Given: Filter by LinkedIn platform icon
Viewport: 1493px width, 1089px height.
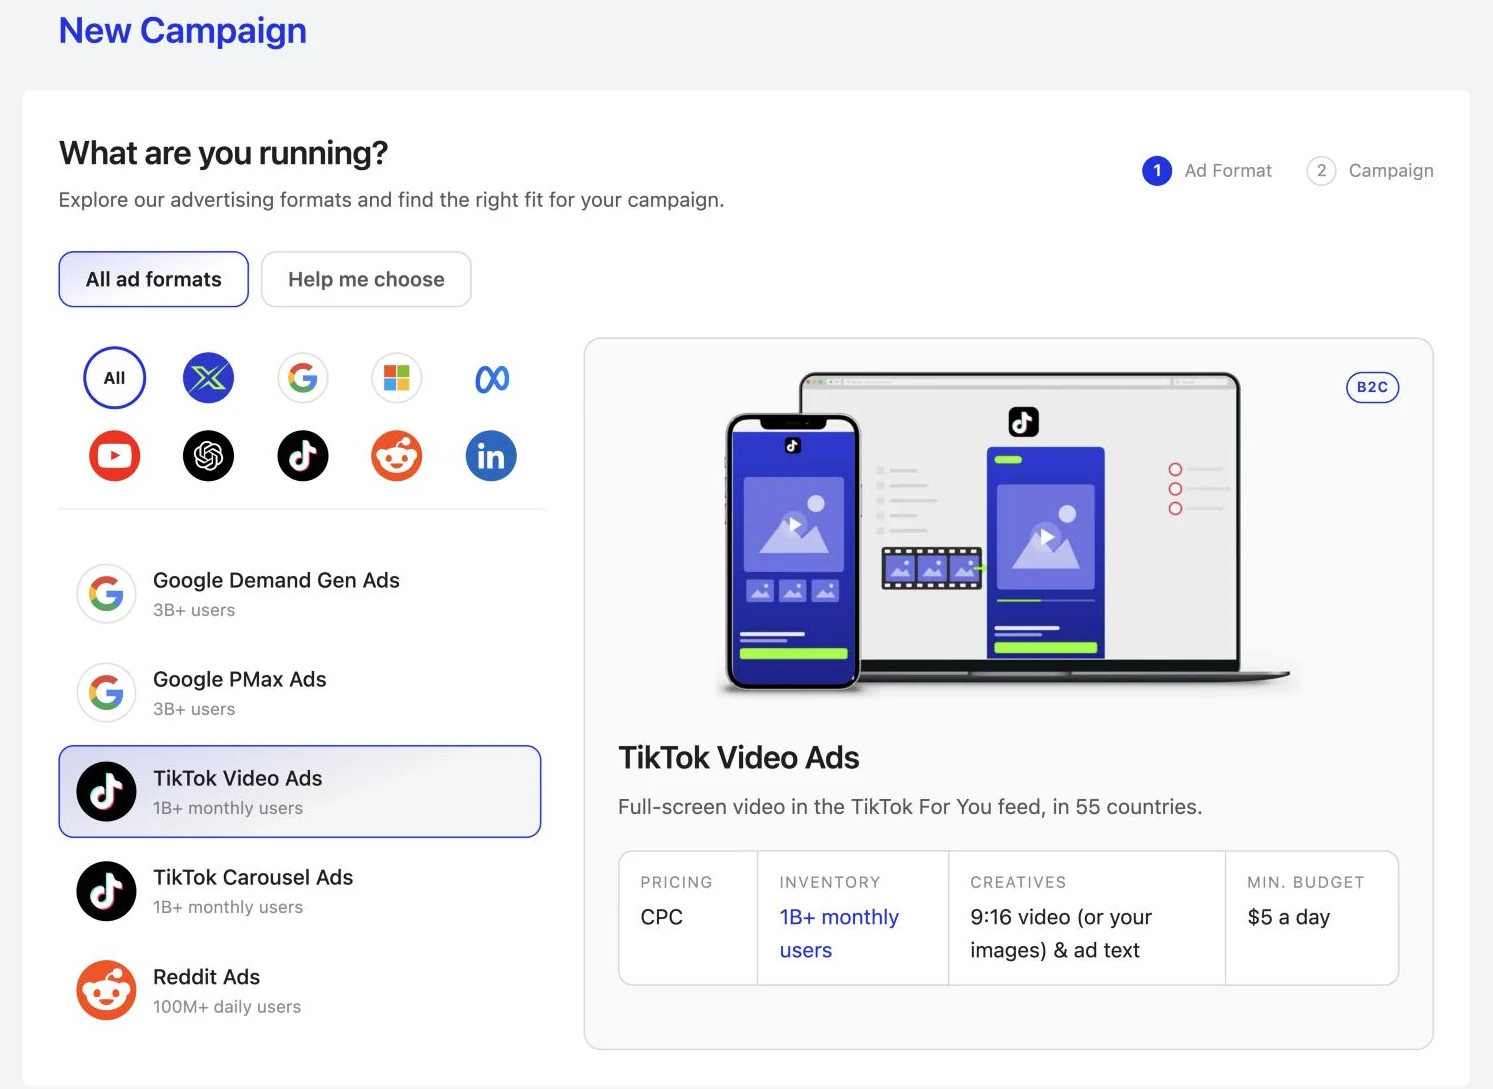Looking at the screenshot, I should (x=491, y=456).
